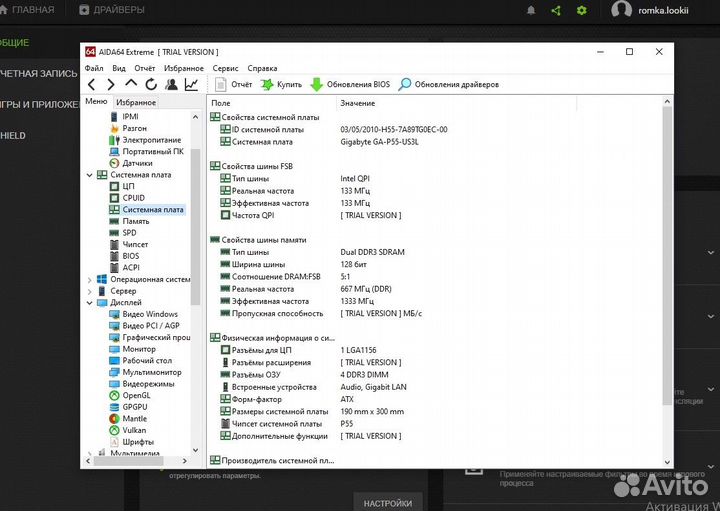Select CPUID in the tree

(133, 198)
